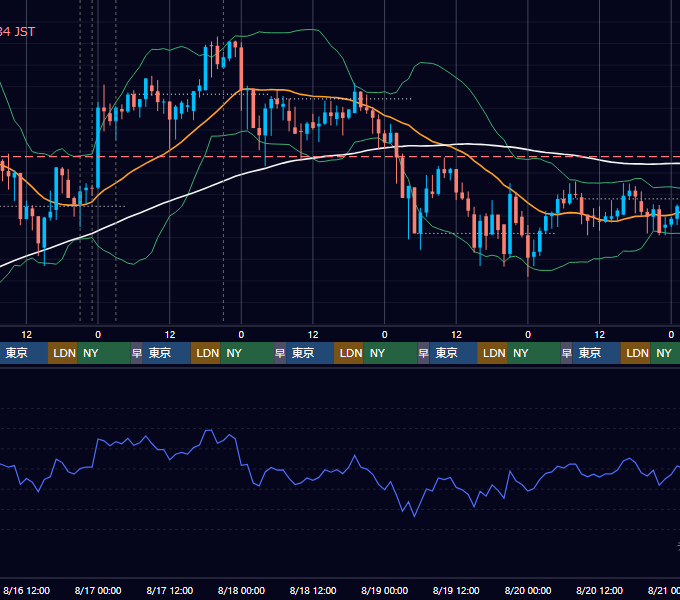Select the 8/20 12:00 date label
Screen dimensions: 680x600
tap(599, 590)
